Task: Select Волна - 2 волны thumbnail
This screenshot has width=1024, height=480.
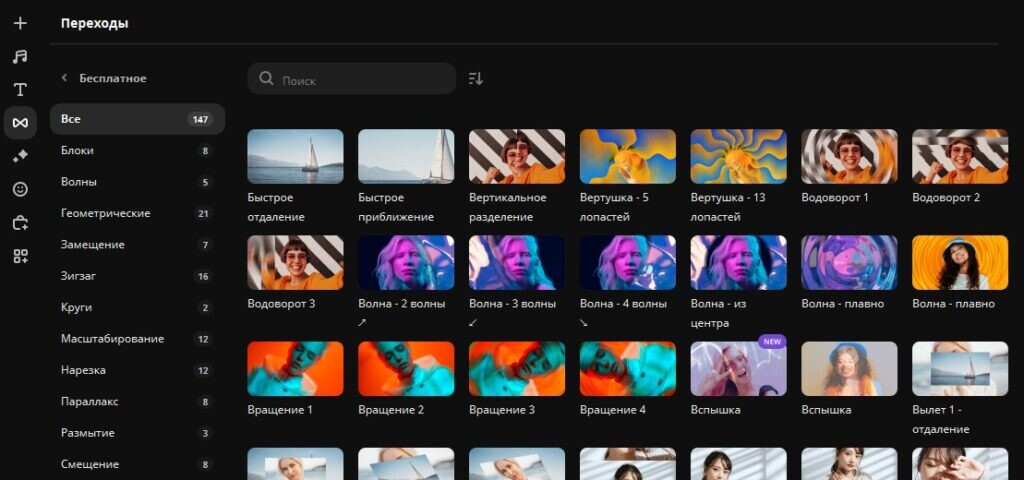Action: click(x=406, y=263)
